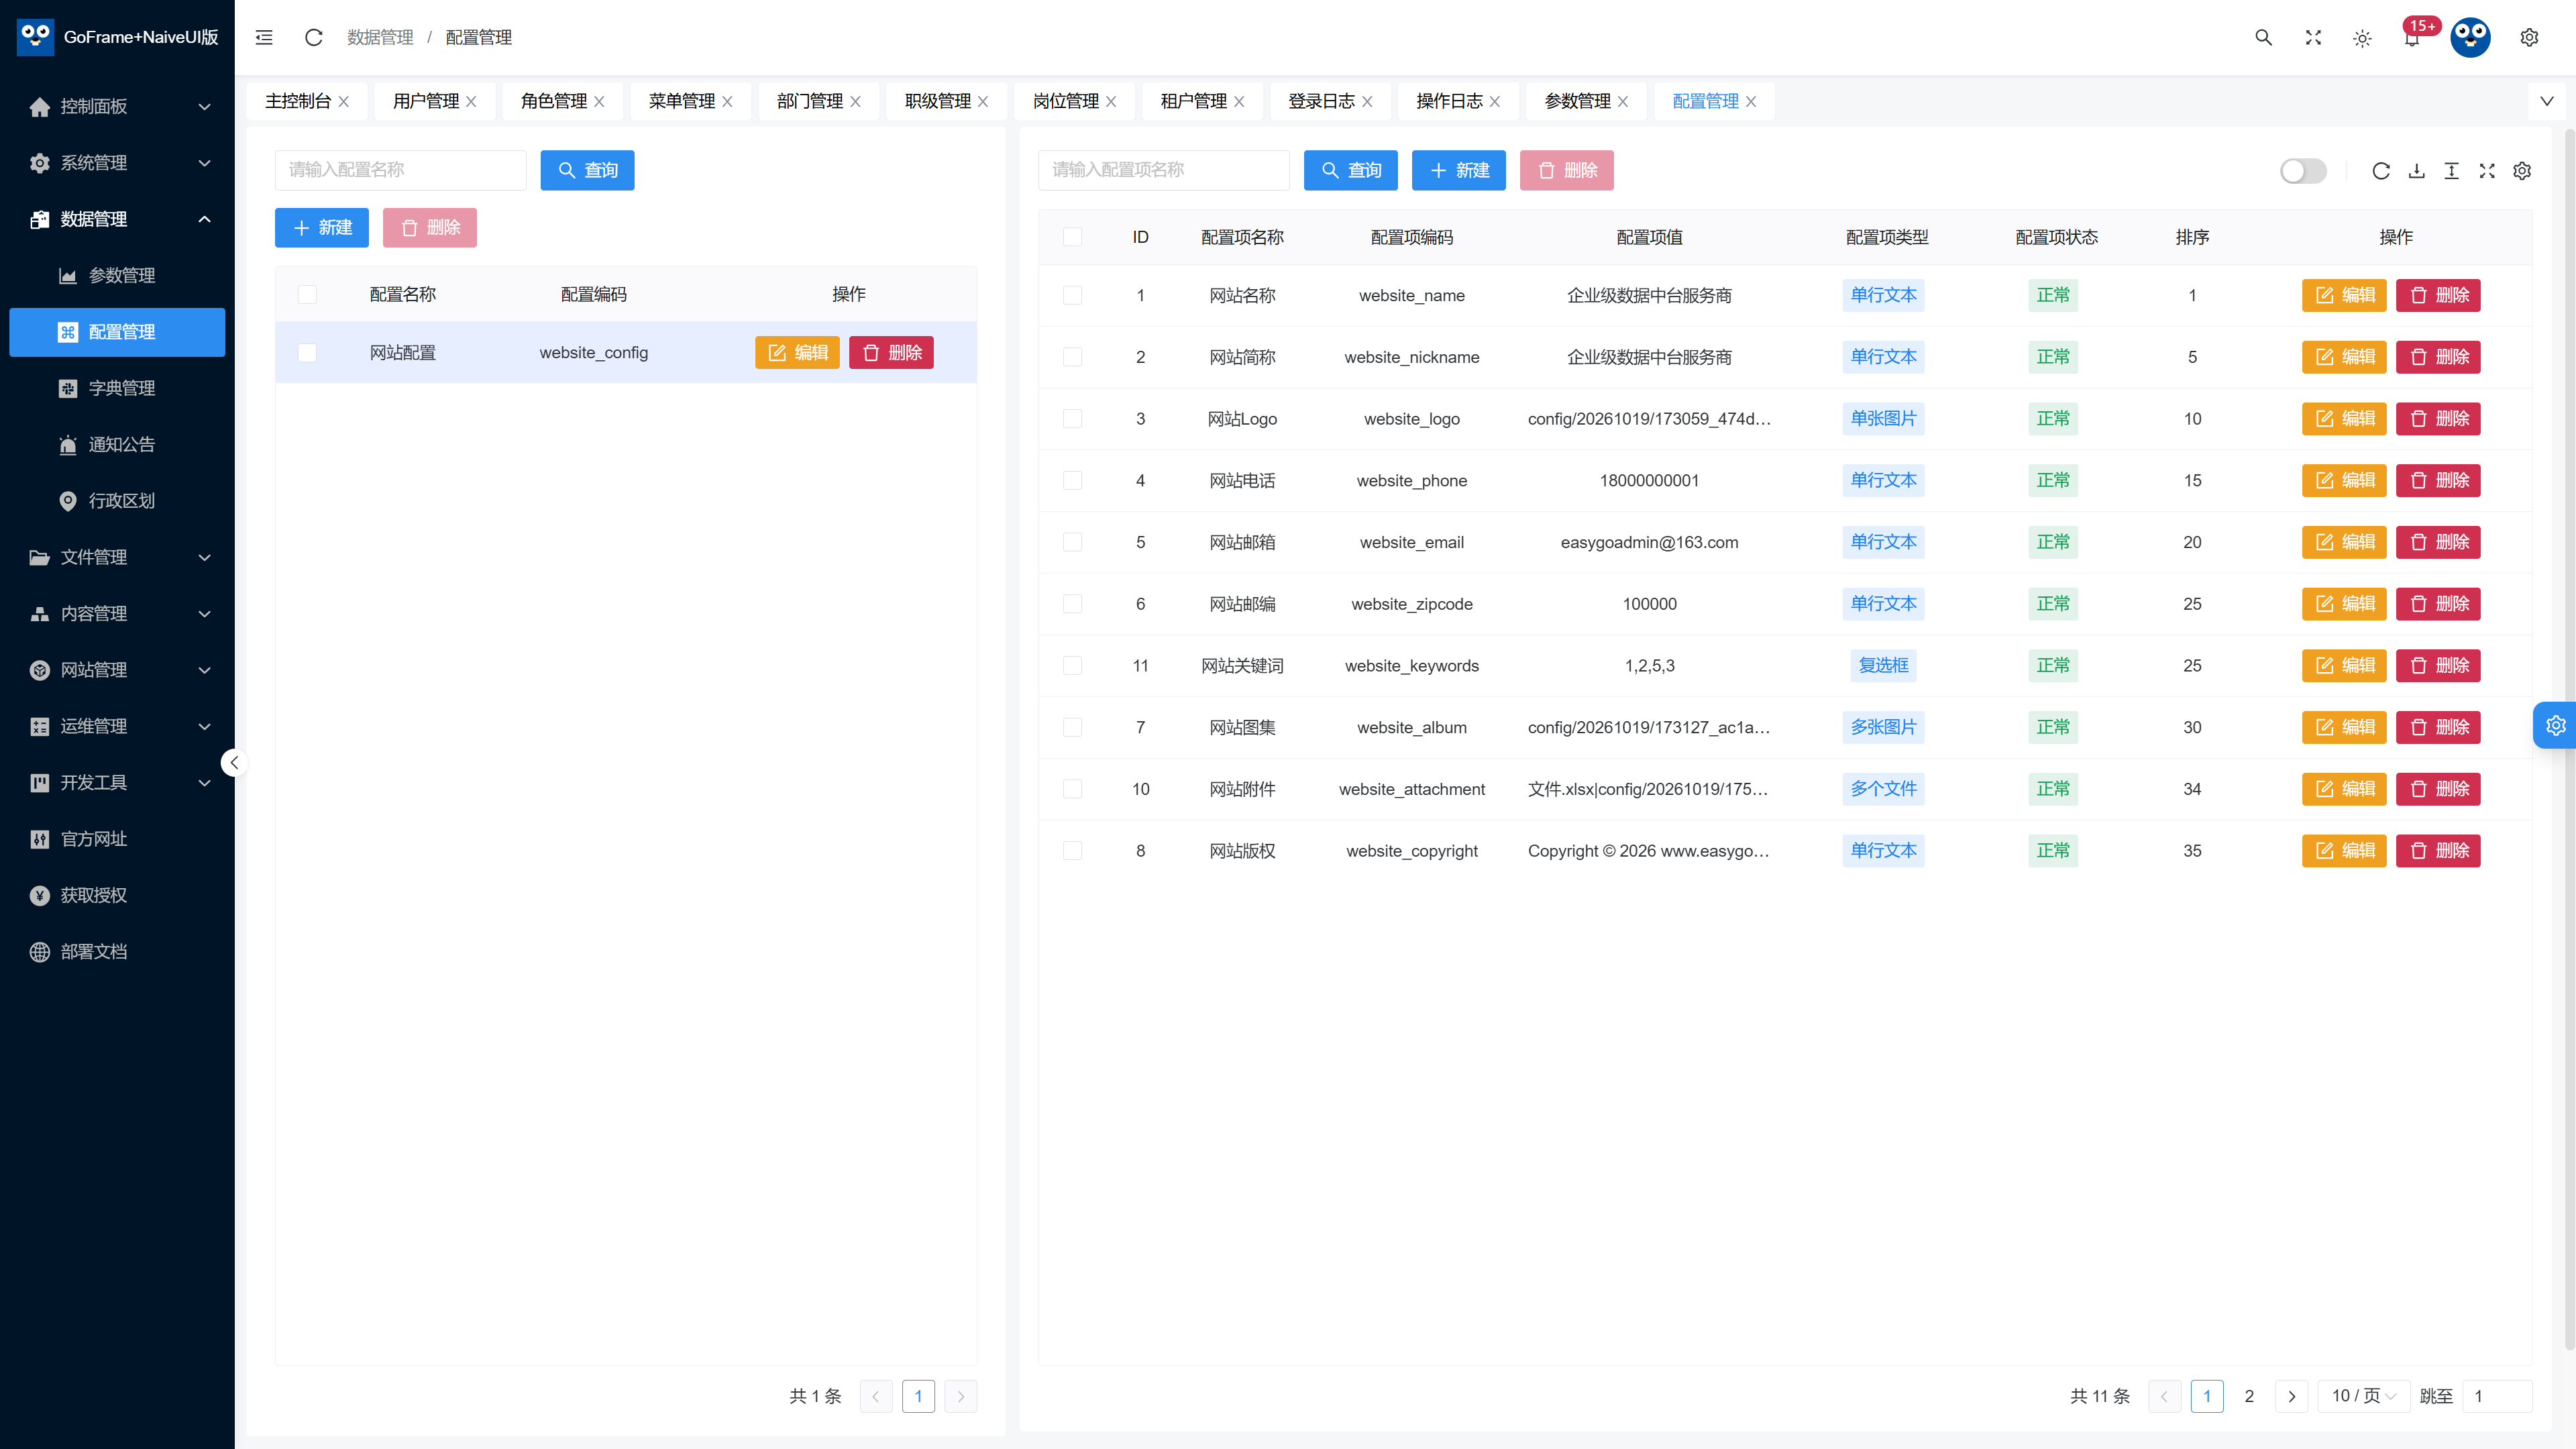The image size is (2576, 1449).
Task: Toggle the switch above the config table
Action: click(x=2303, y=171)
